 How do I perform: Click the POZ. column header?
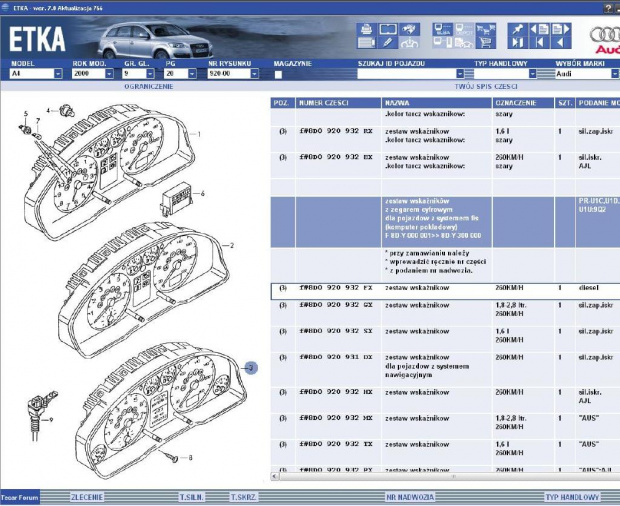(283, 103)
